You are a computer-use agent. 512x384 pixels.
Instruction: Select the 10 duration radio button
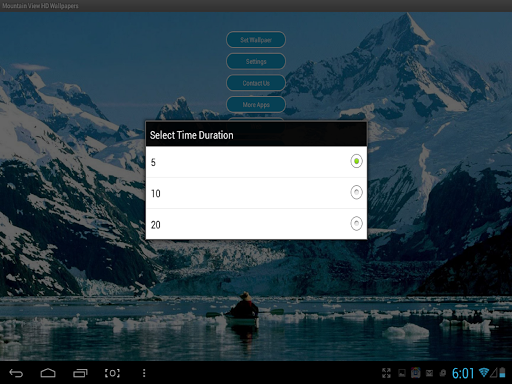pos(356,192)
